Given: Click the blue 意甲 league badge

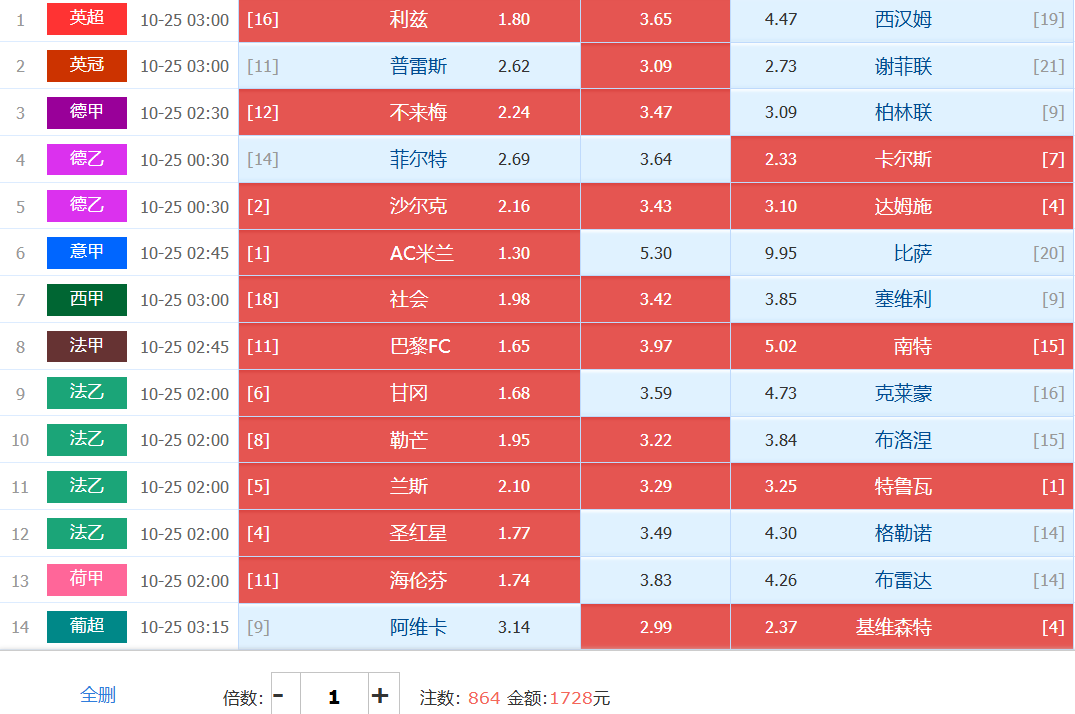Looking at the screenshot, I should point(87,253).
